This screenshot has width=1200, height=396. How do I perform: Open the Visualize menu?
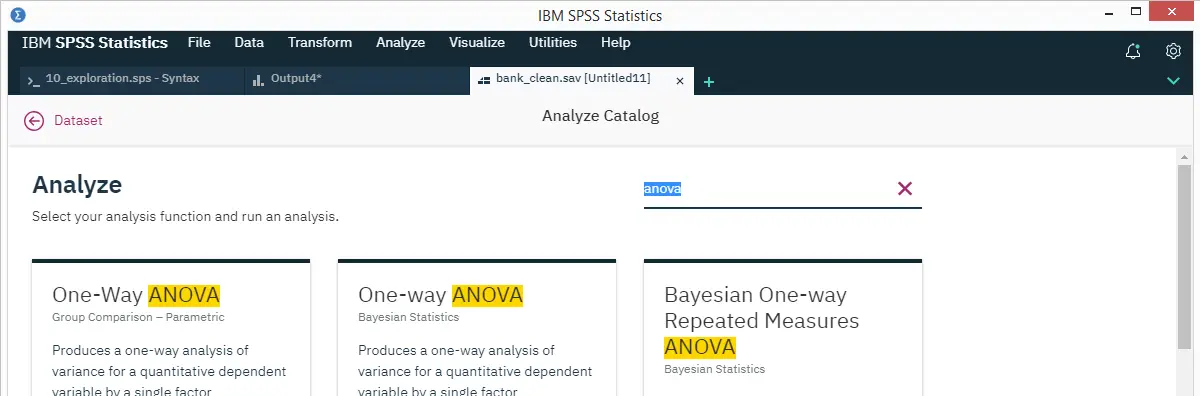(477, 43)
